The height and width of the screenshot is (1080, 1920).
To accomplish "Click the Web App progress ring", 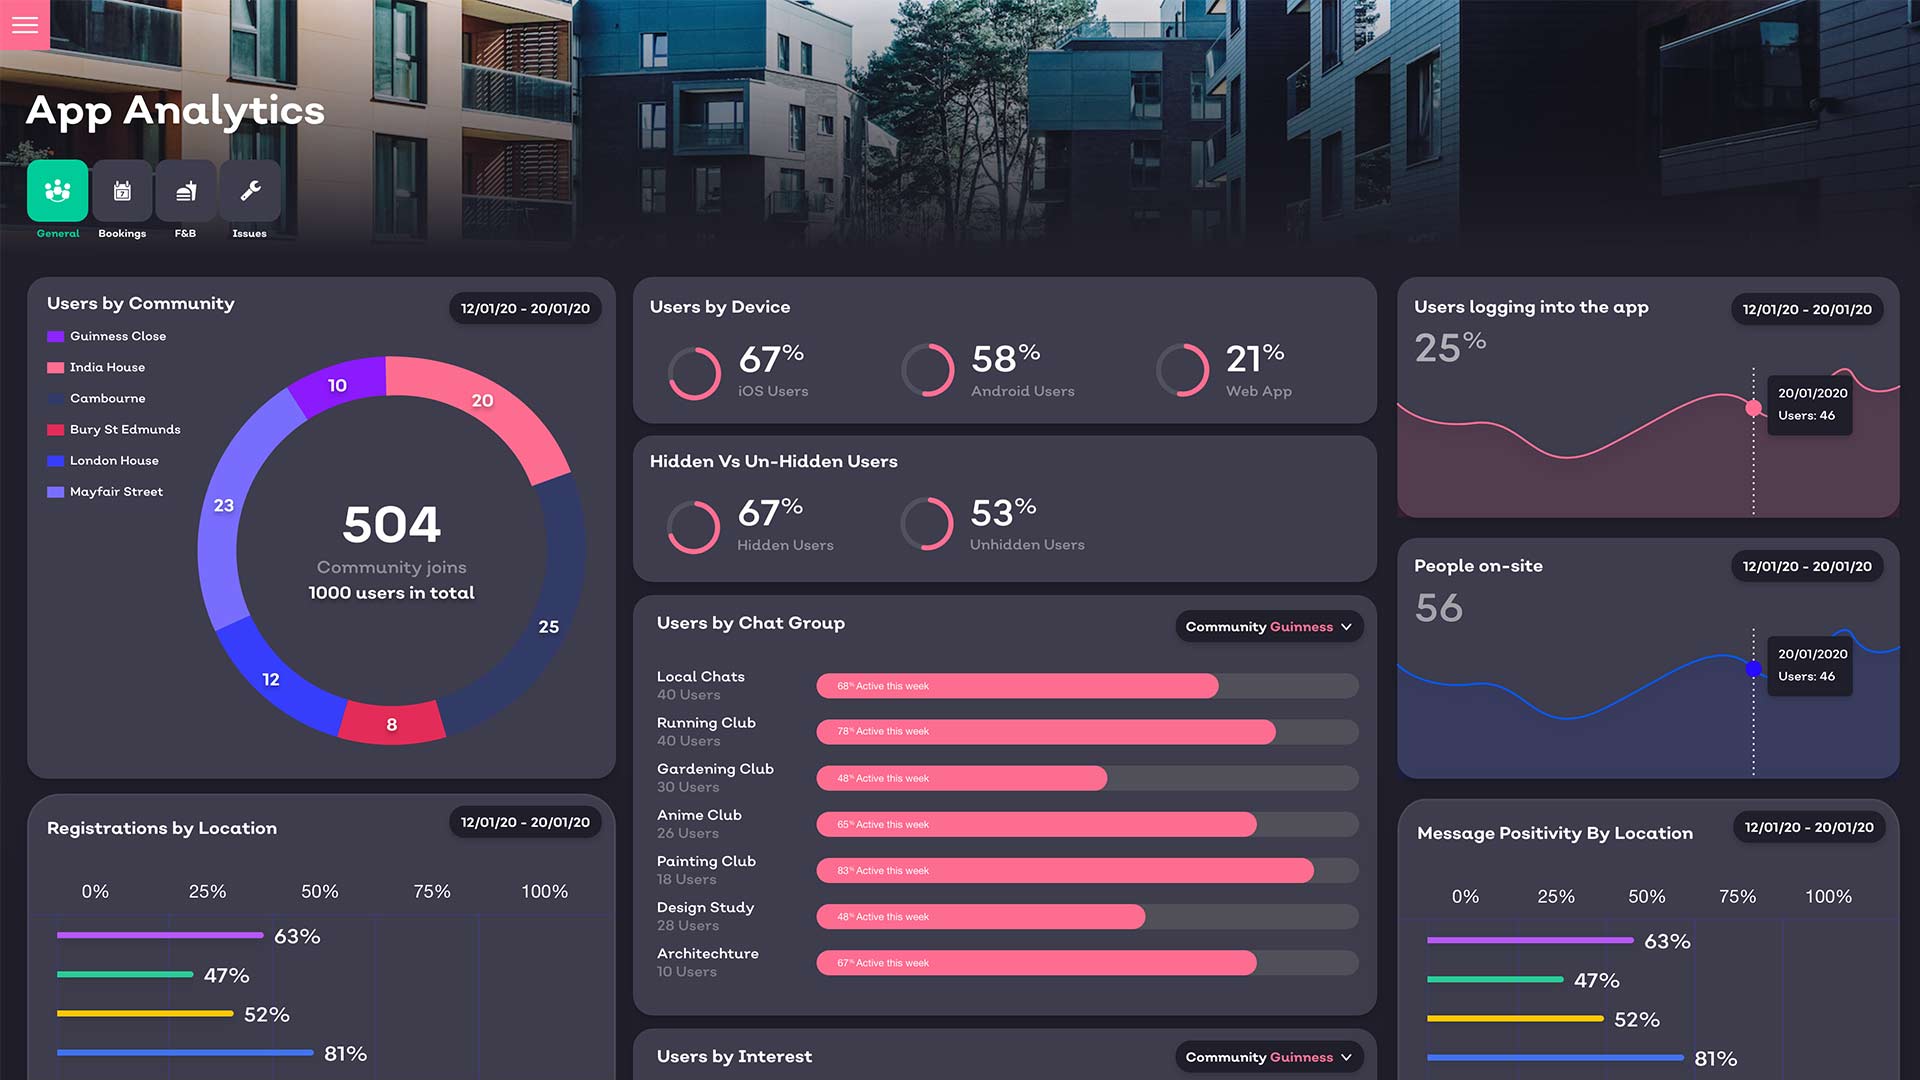I will click(1183, 370).
